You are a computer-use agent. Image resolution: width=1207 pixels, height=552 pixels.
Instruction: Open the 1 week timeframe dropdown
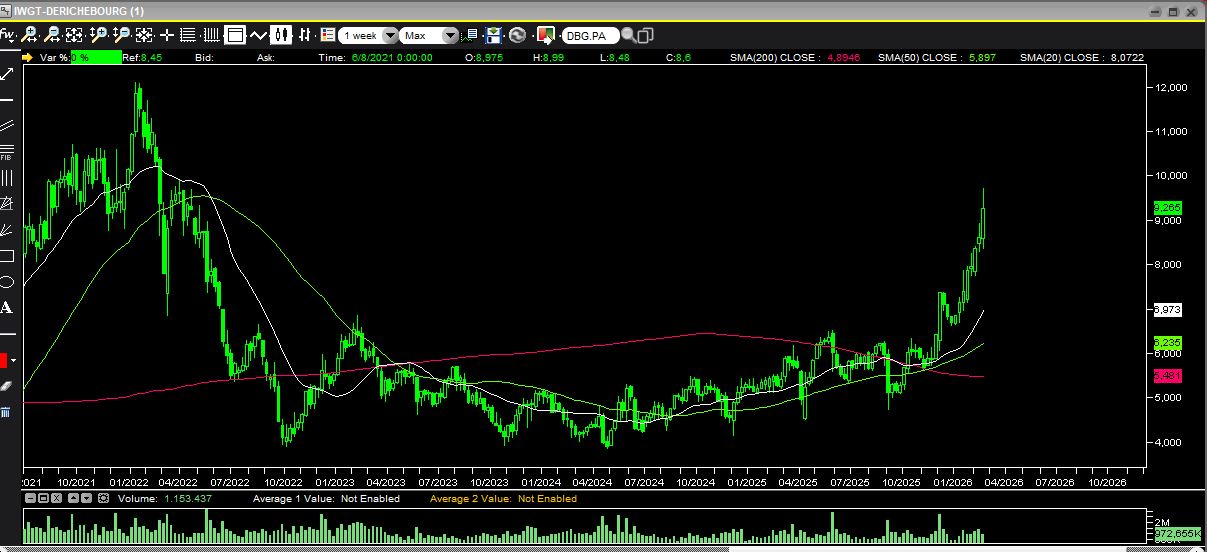point(389,35)
